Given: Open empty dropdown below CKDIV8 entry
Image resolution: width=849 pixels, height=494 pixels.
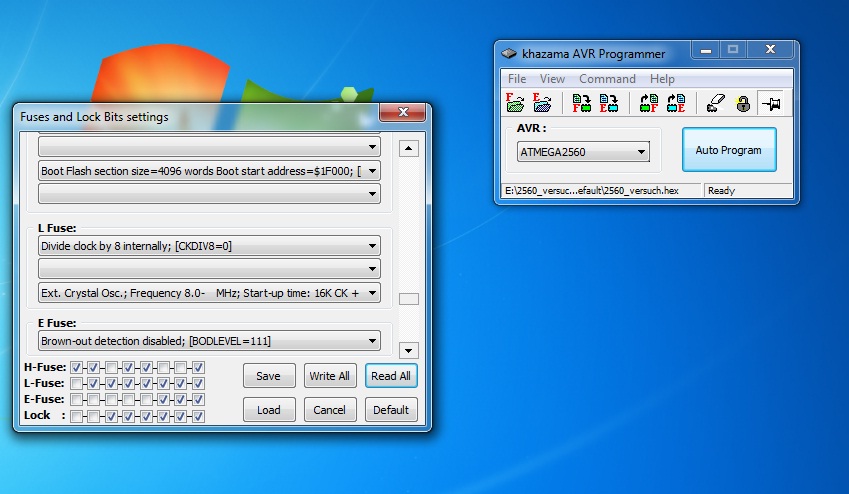Looking at the screenshot, I should pyautogui.click(x=209, y=269).
